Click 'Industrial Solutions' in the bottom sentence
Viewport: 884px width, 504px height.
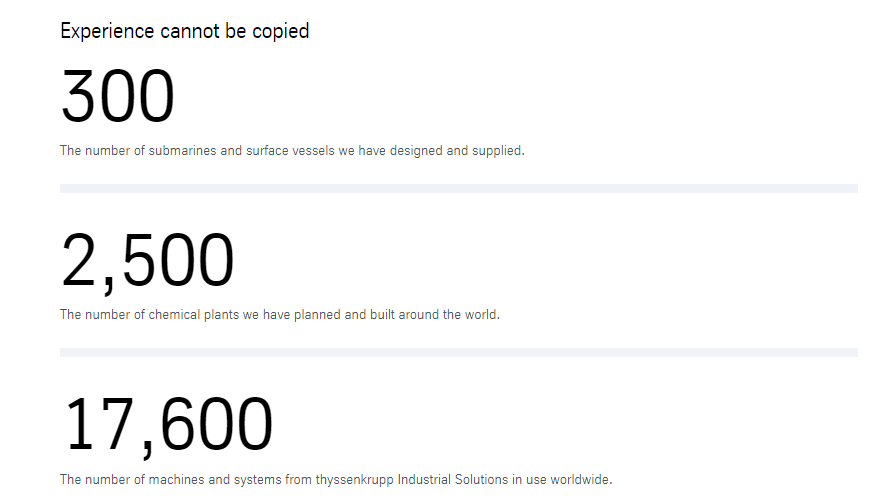453,480
